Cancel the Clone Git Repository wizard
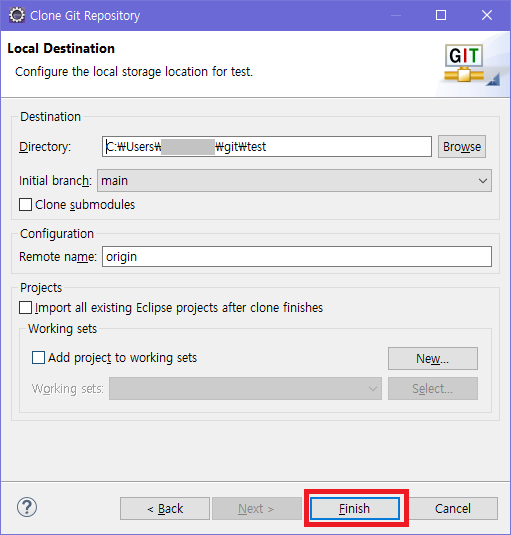 click(453, 508)
